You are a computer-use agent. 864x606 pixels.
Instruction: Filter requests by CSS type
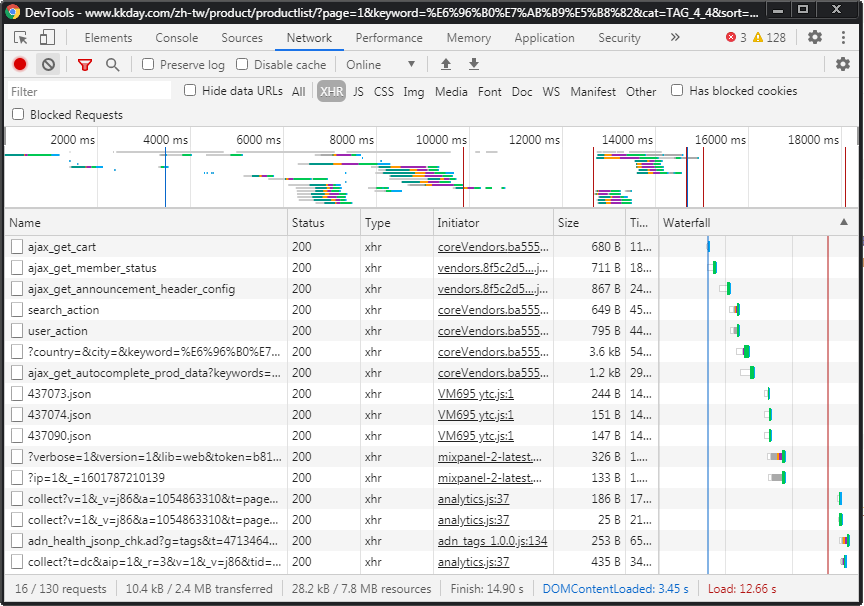[384, 91]
